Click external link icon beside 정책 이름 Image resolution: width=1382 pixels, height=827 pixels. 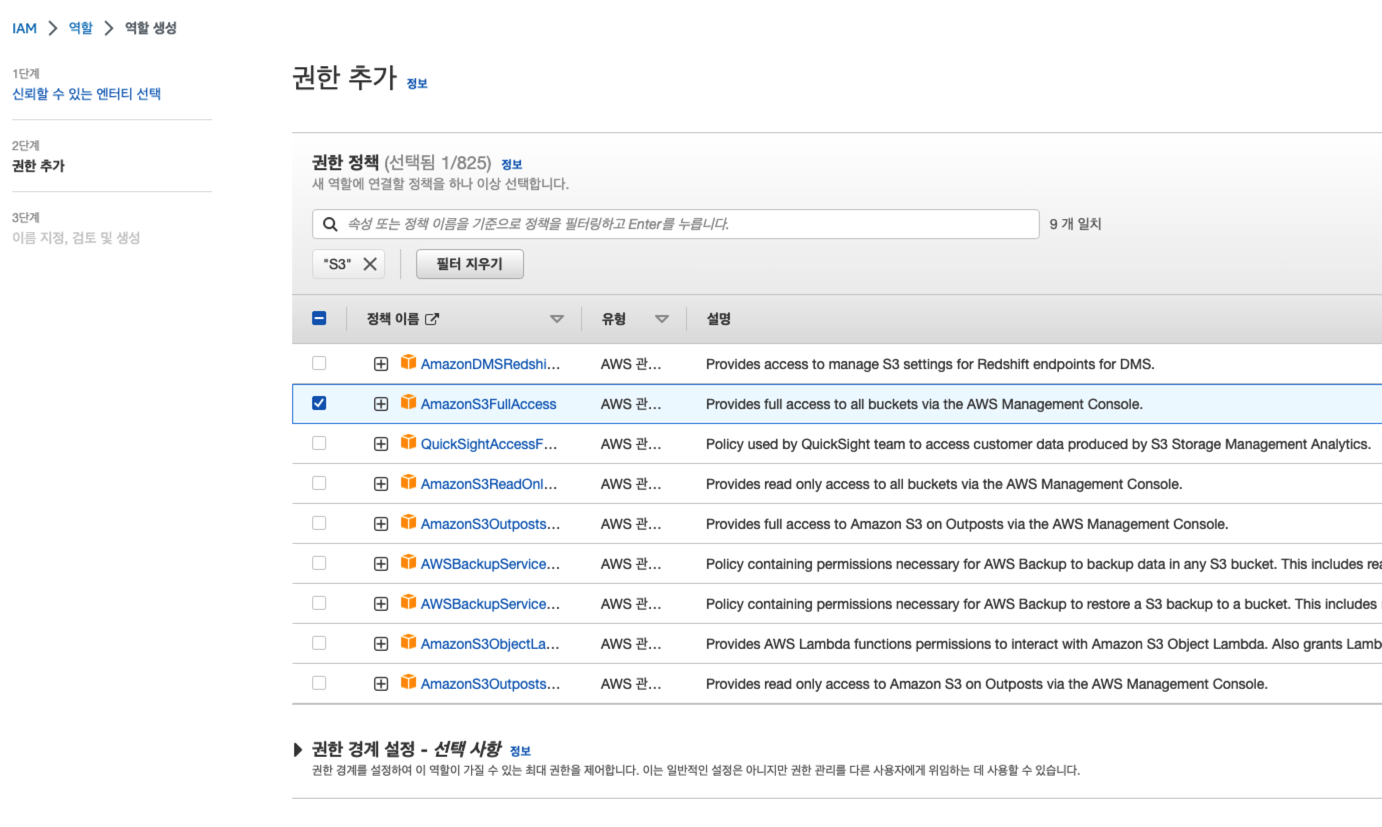click(432, 319)
